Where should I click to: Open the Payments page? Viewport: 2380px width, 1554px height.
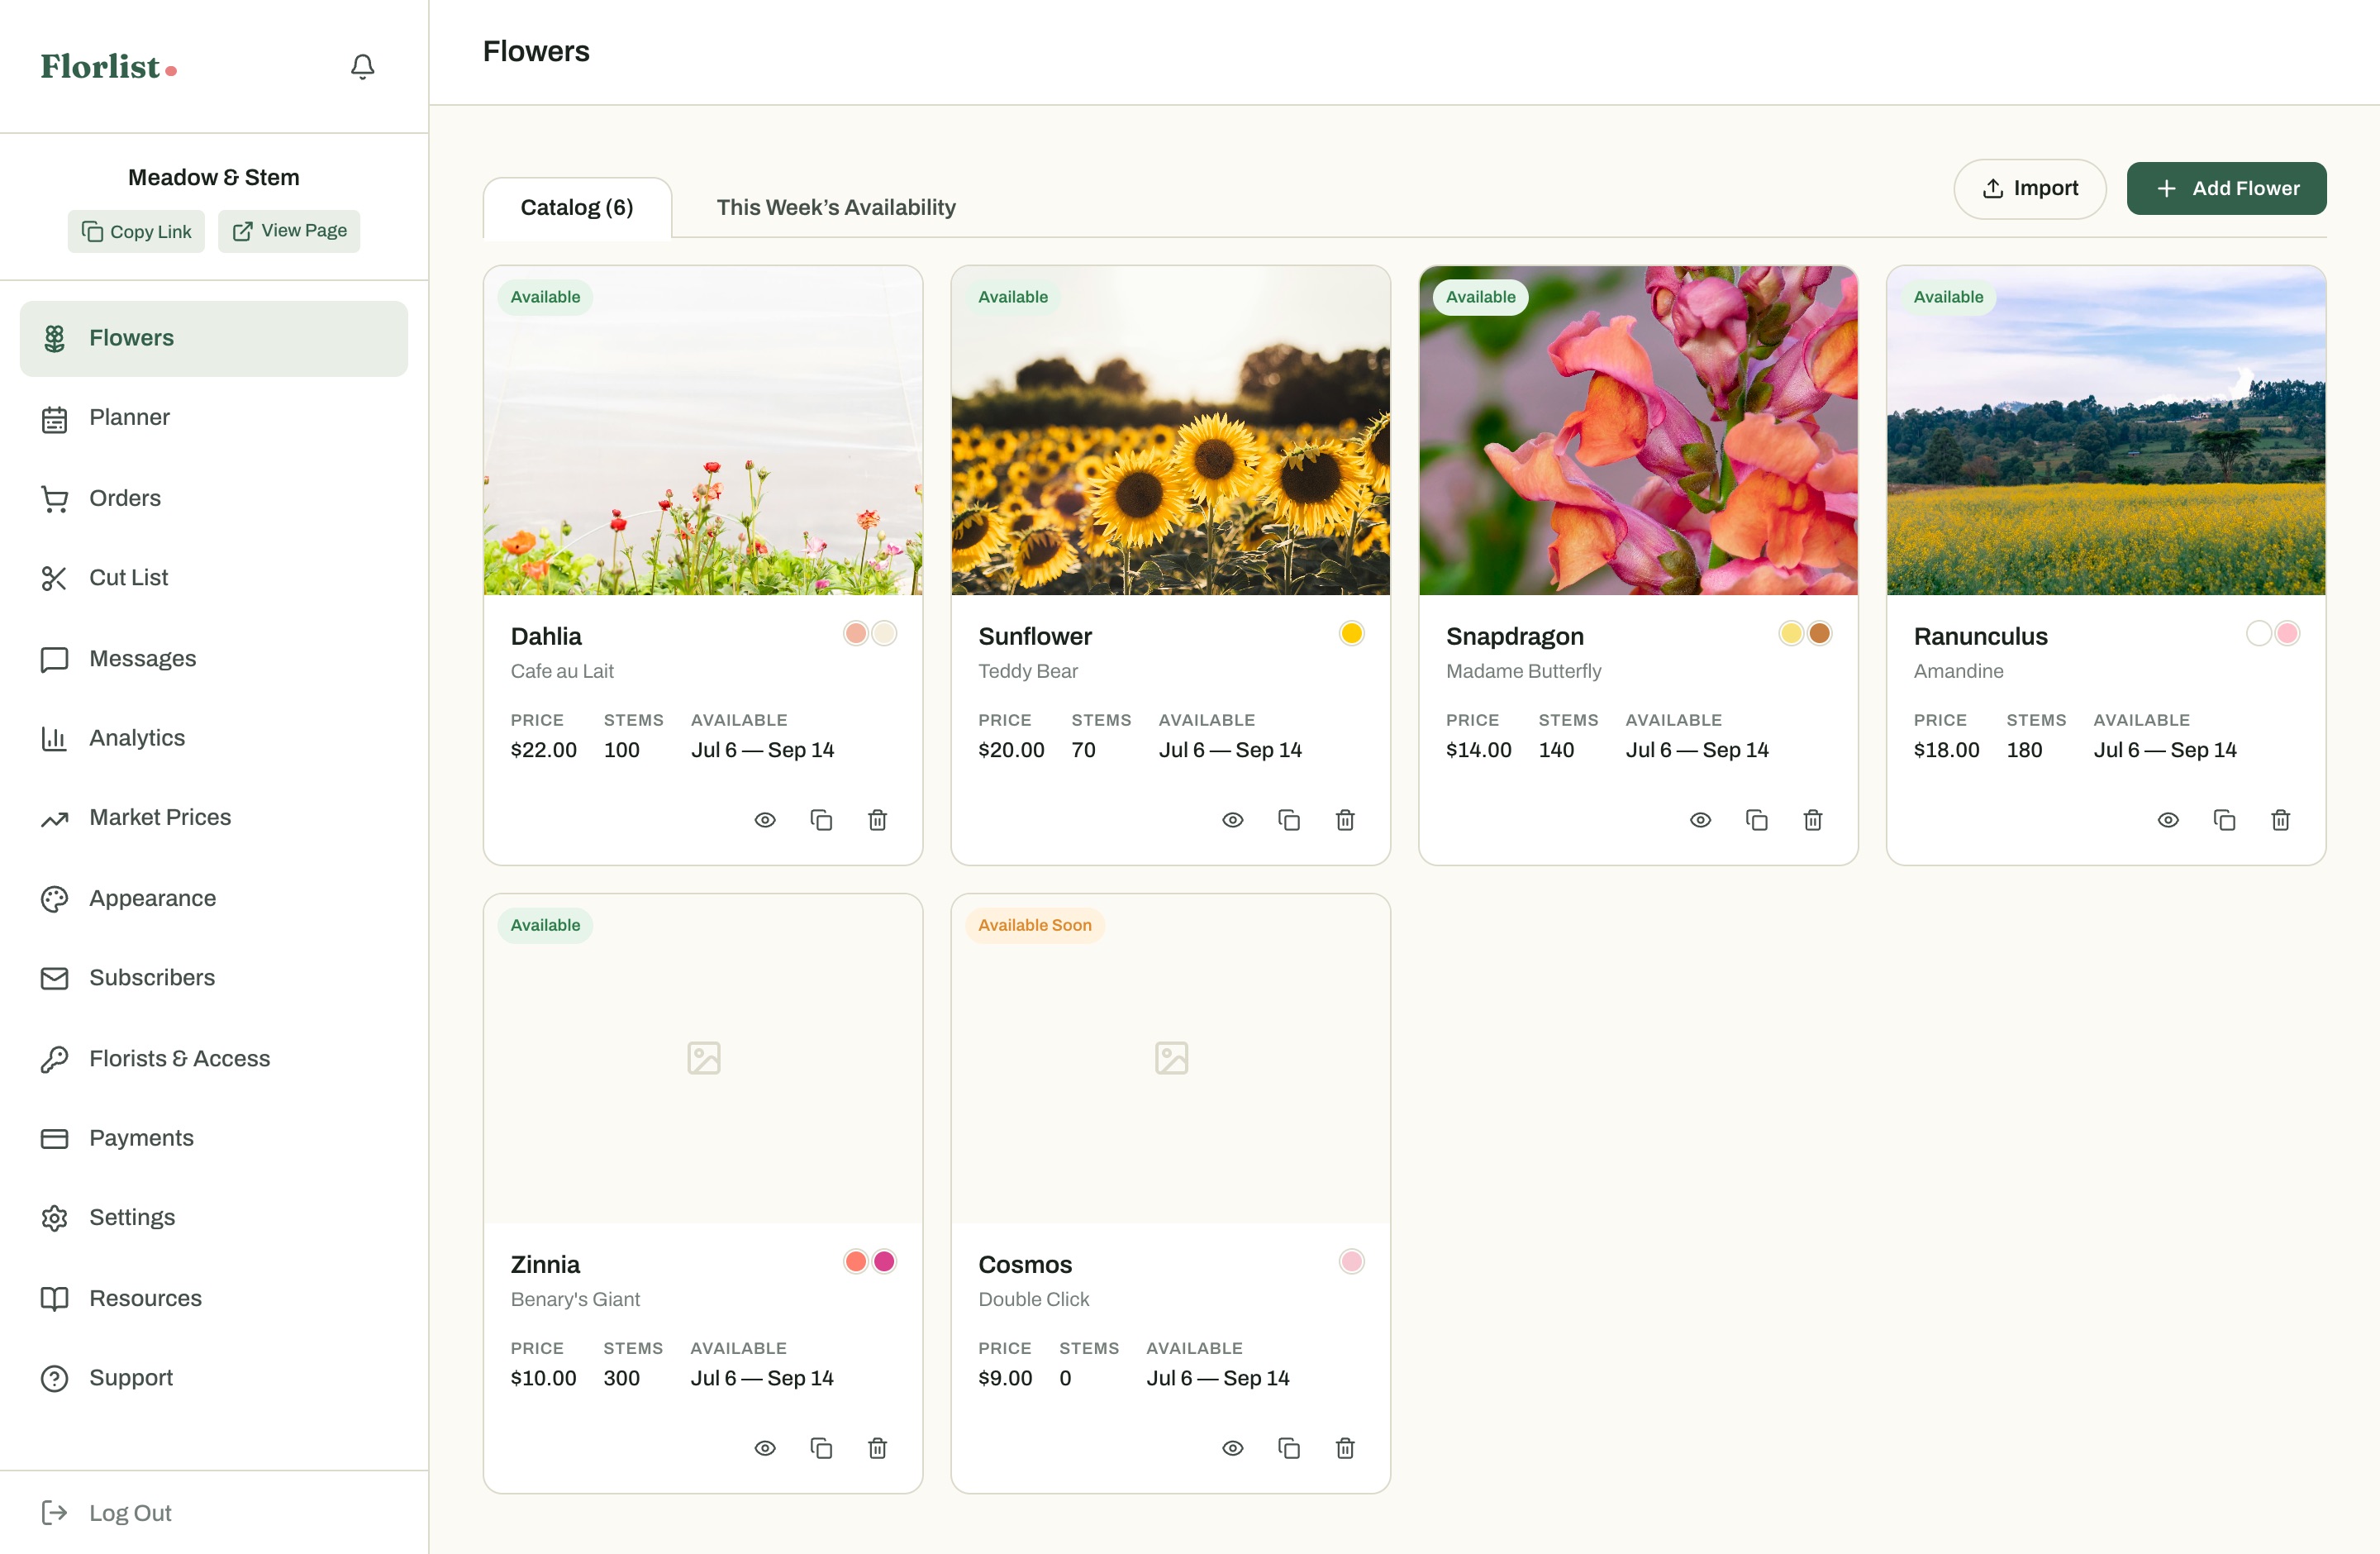tap(214, 1138)
